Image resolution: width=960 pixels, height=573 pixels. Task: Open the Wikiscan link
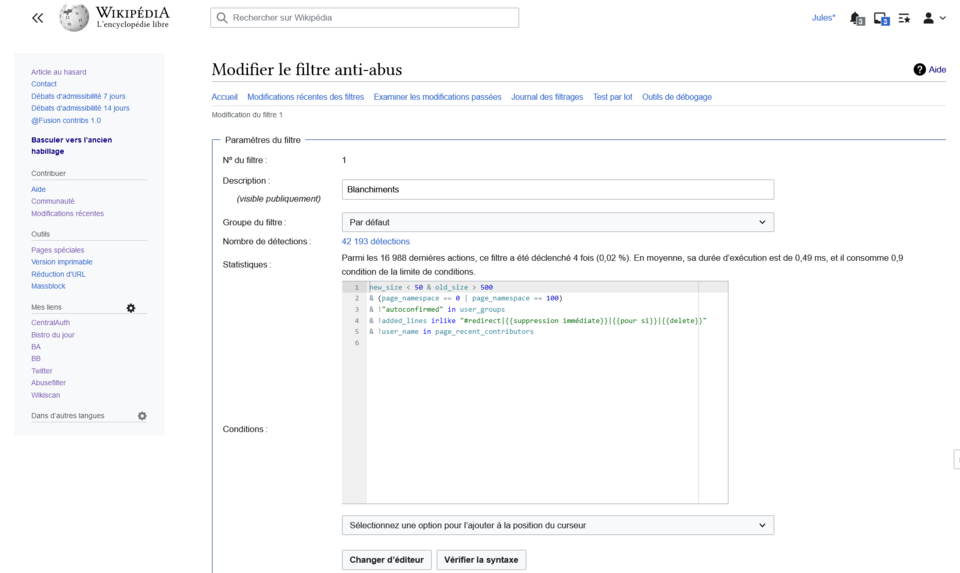45,395
